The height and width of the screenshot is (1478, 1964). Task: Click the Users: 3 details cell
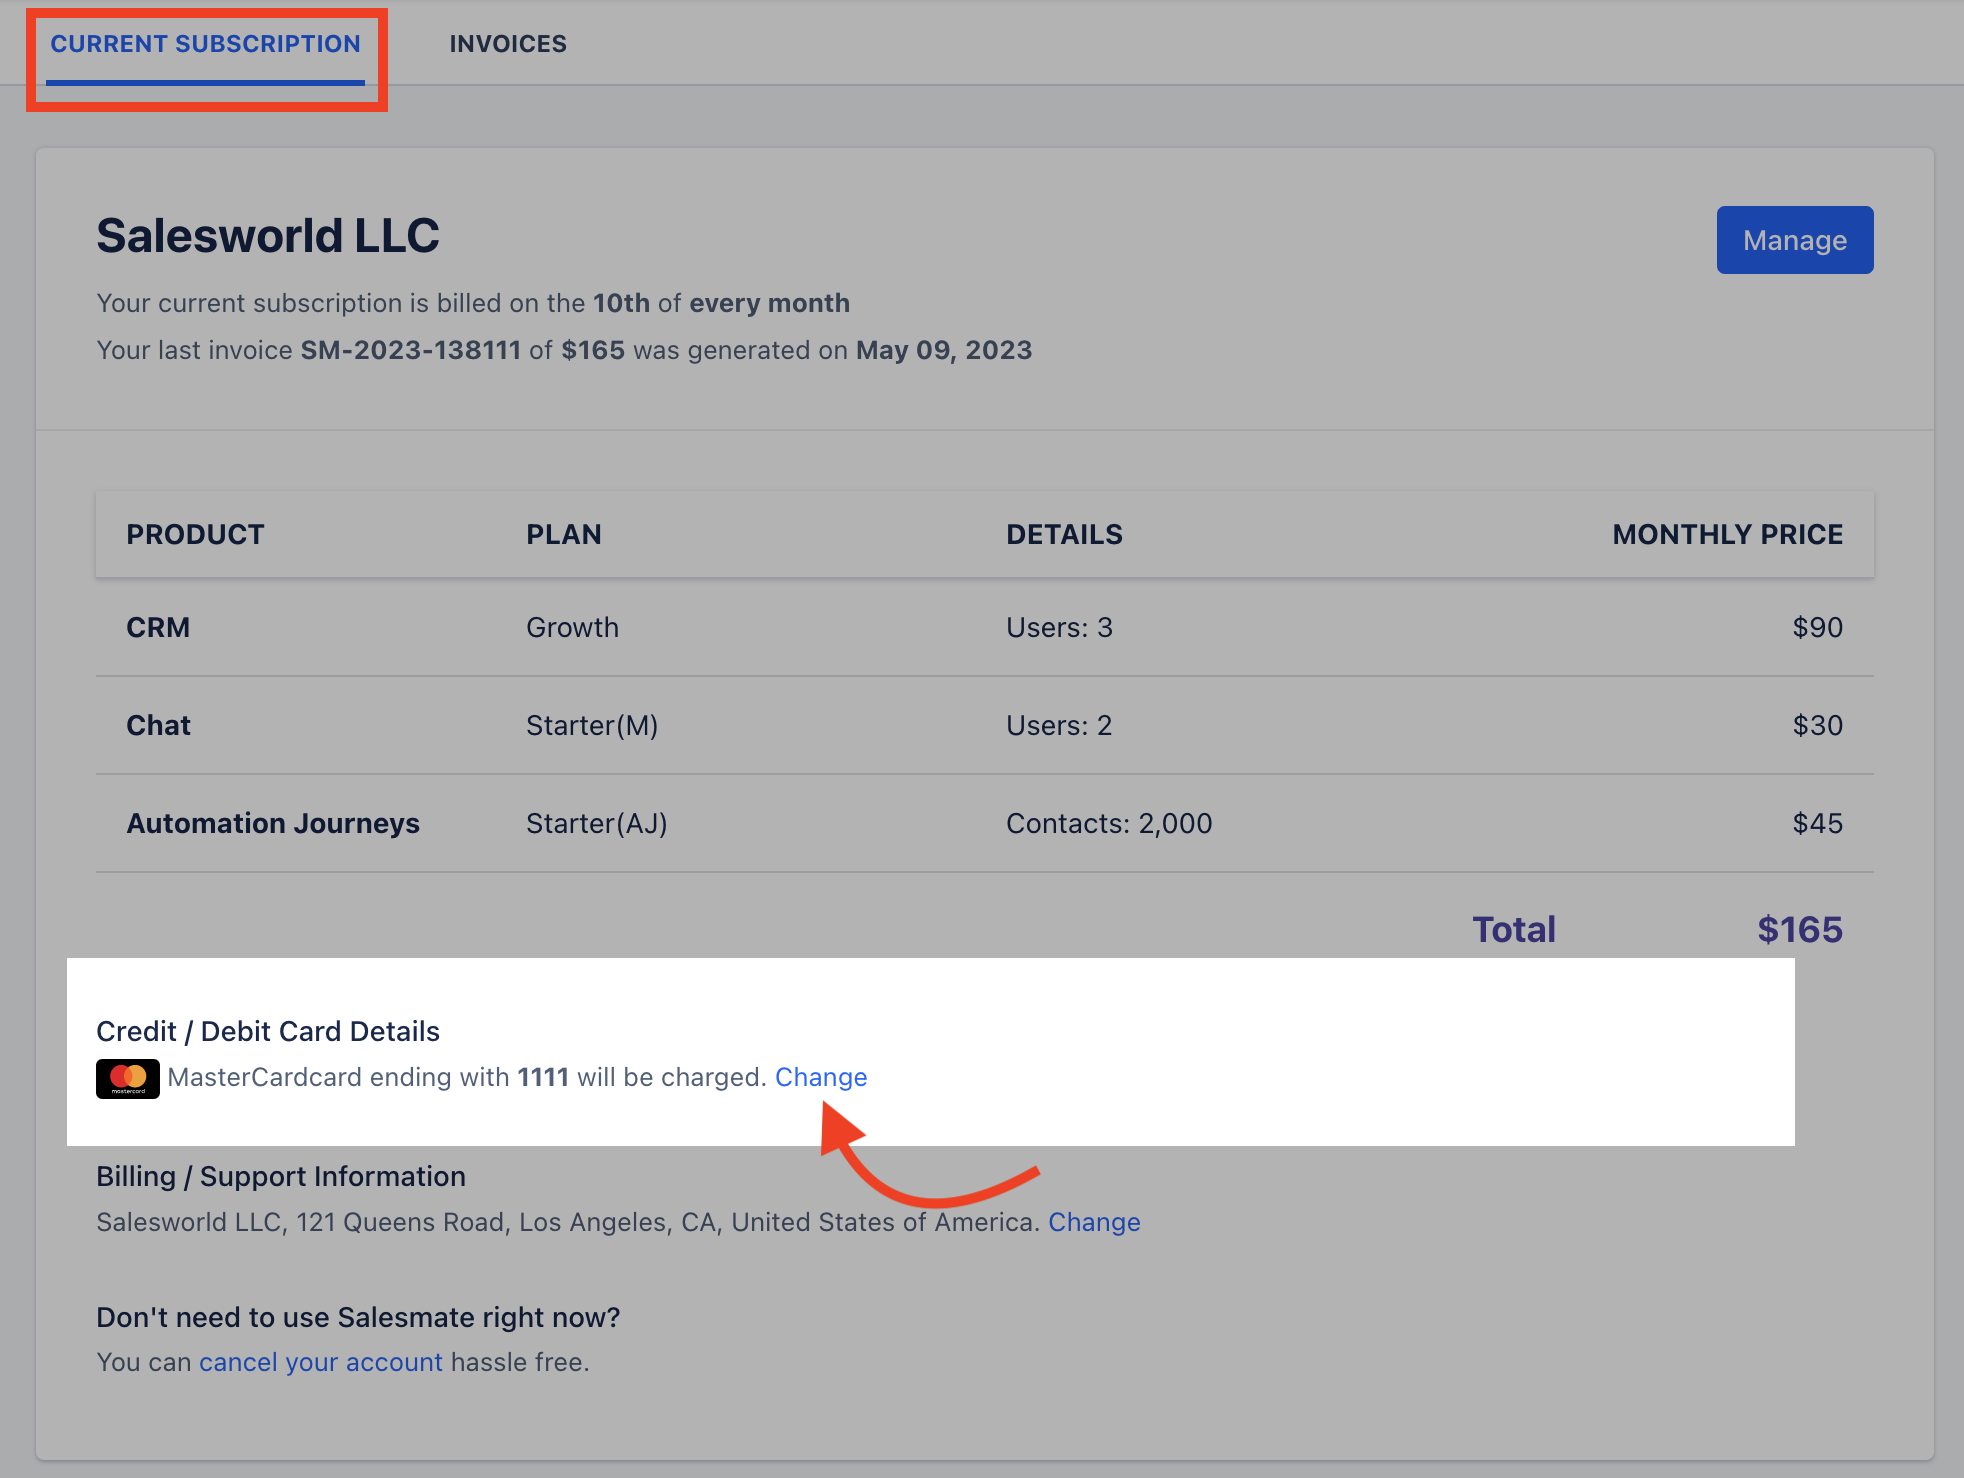(1059, 627)
